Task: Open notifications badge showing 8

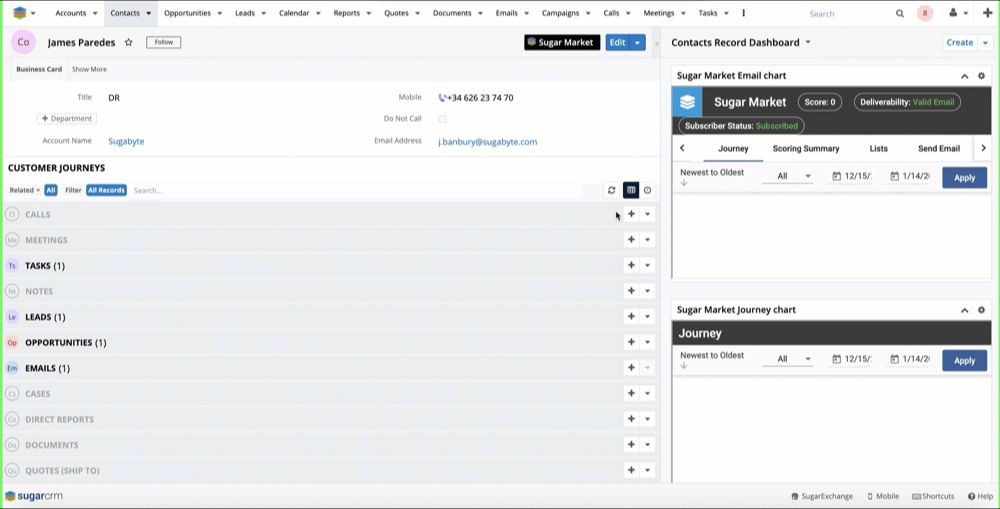Action: point(925,13)
